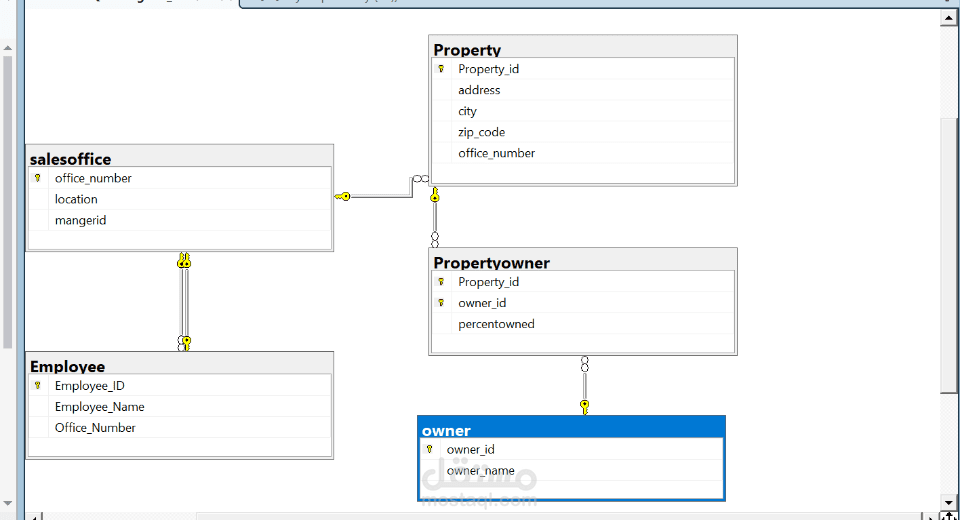Select the key endpoint above owner table
The image size is (960, 520).
point(585,407)
